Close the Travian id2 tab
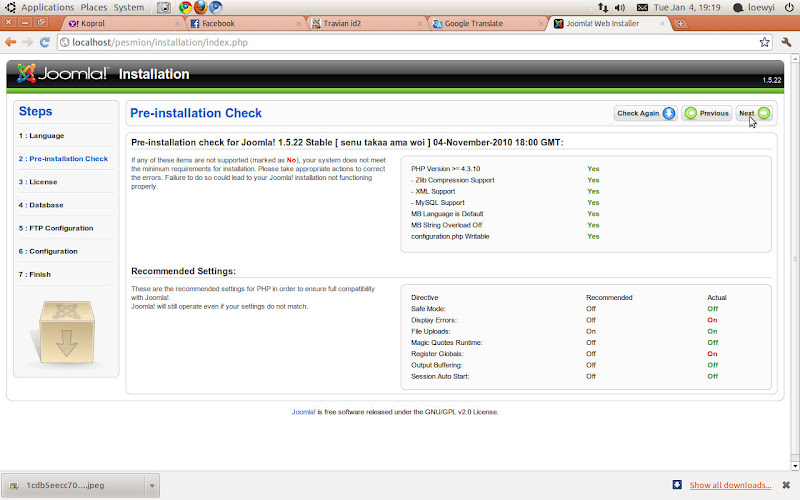Screen dimensions: 800x500 [420, 23]
